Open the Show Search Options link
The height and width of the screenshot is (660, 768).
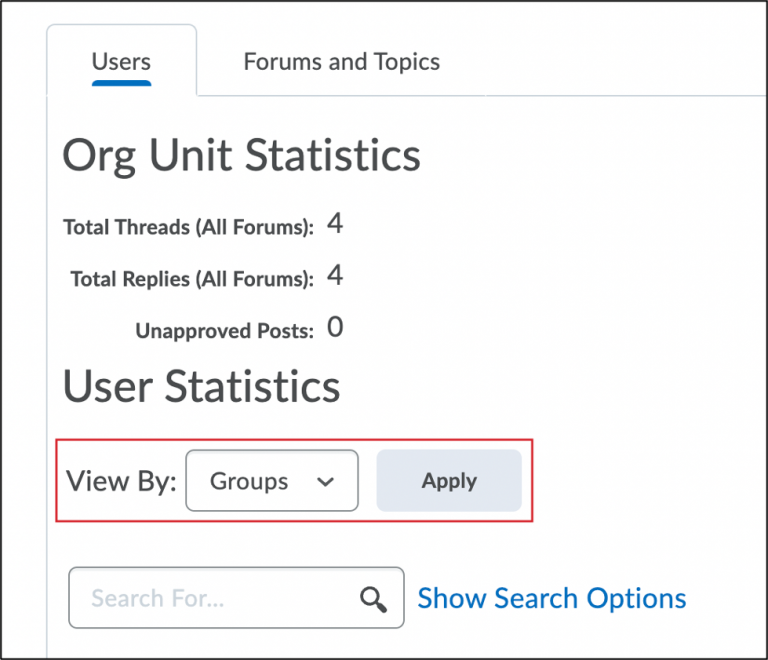tap(551, 599)
